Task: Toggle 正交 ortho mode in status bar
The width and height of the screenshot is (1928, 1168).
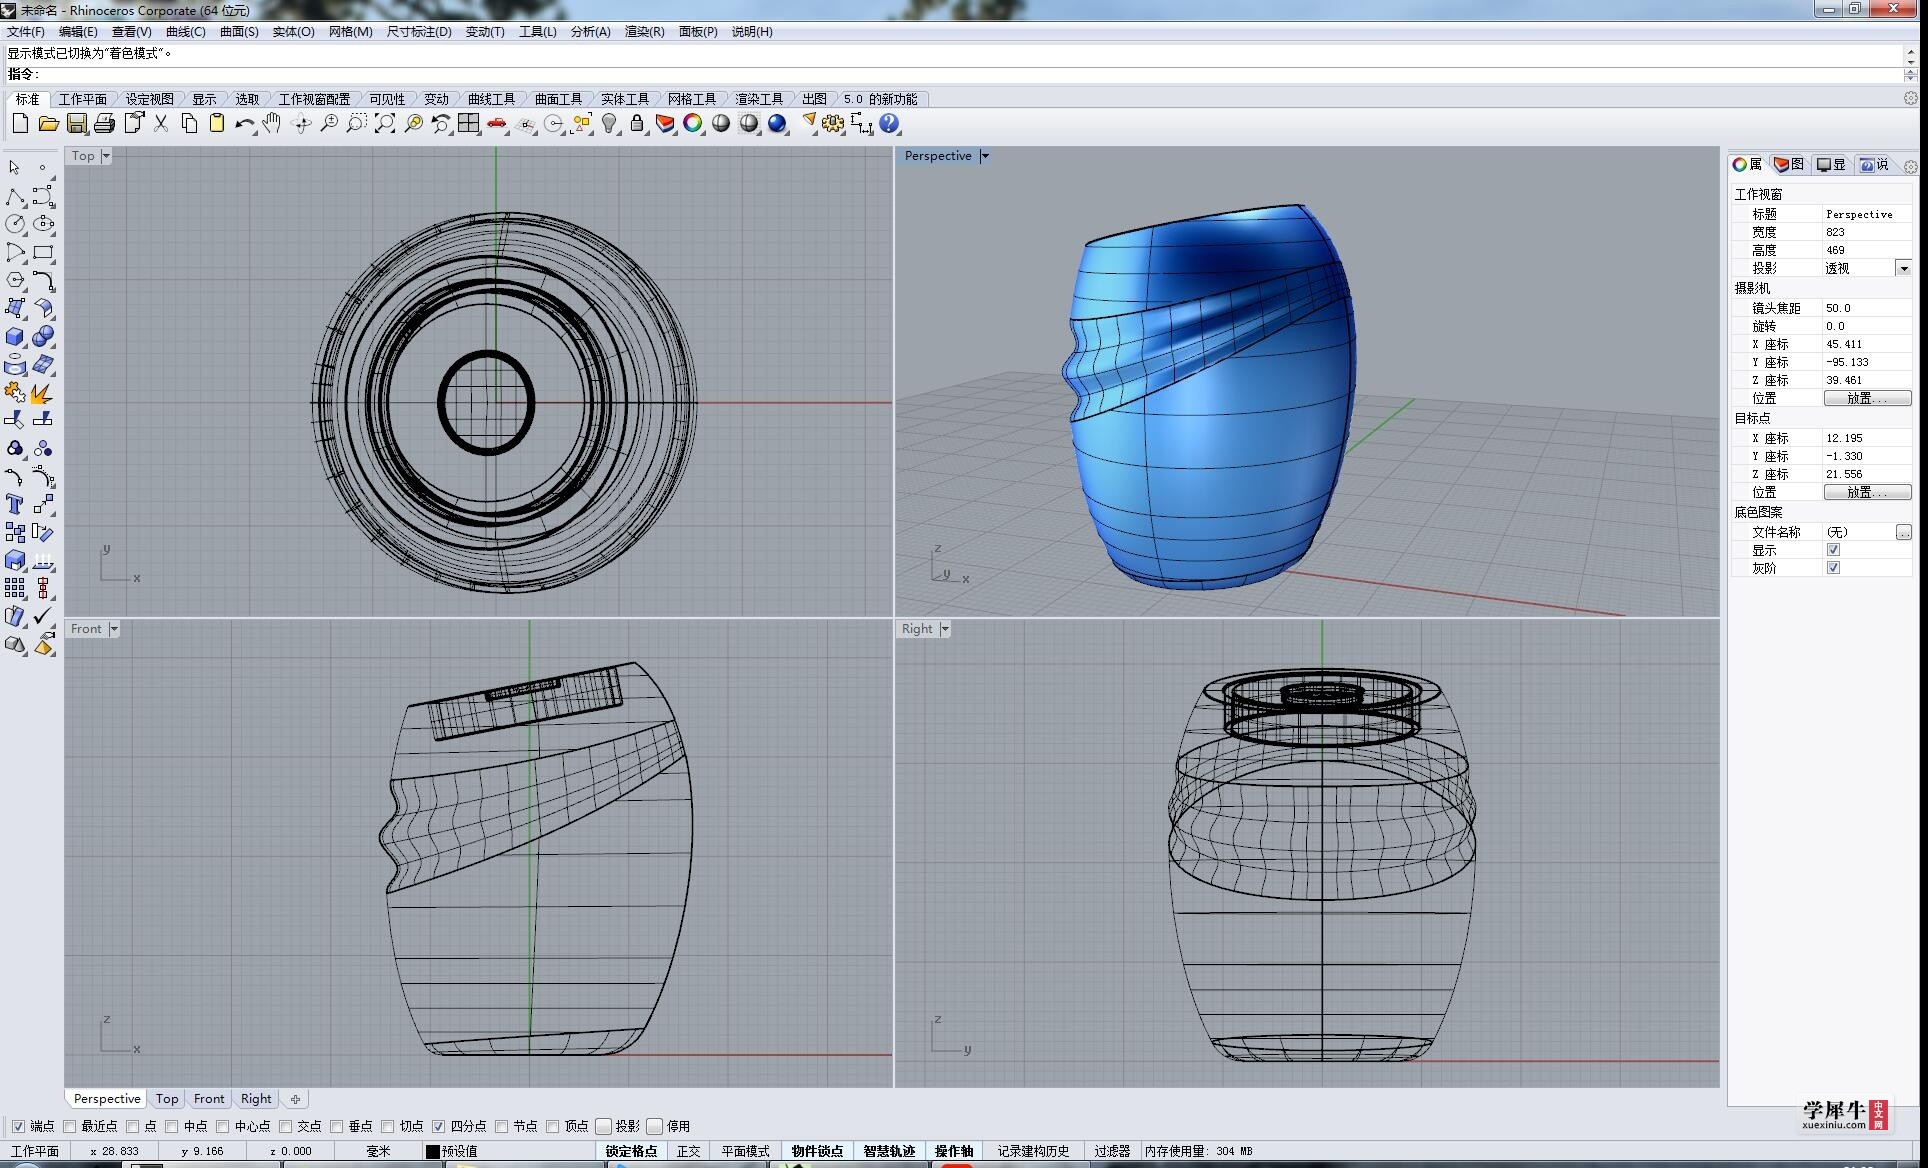Action: [689, 1151]
